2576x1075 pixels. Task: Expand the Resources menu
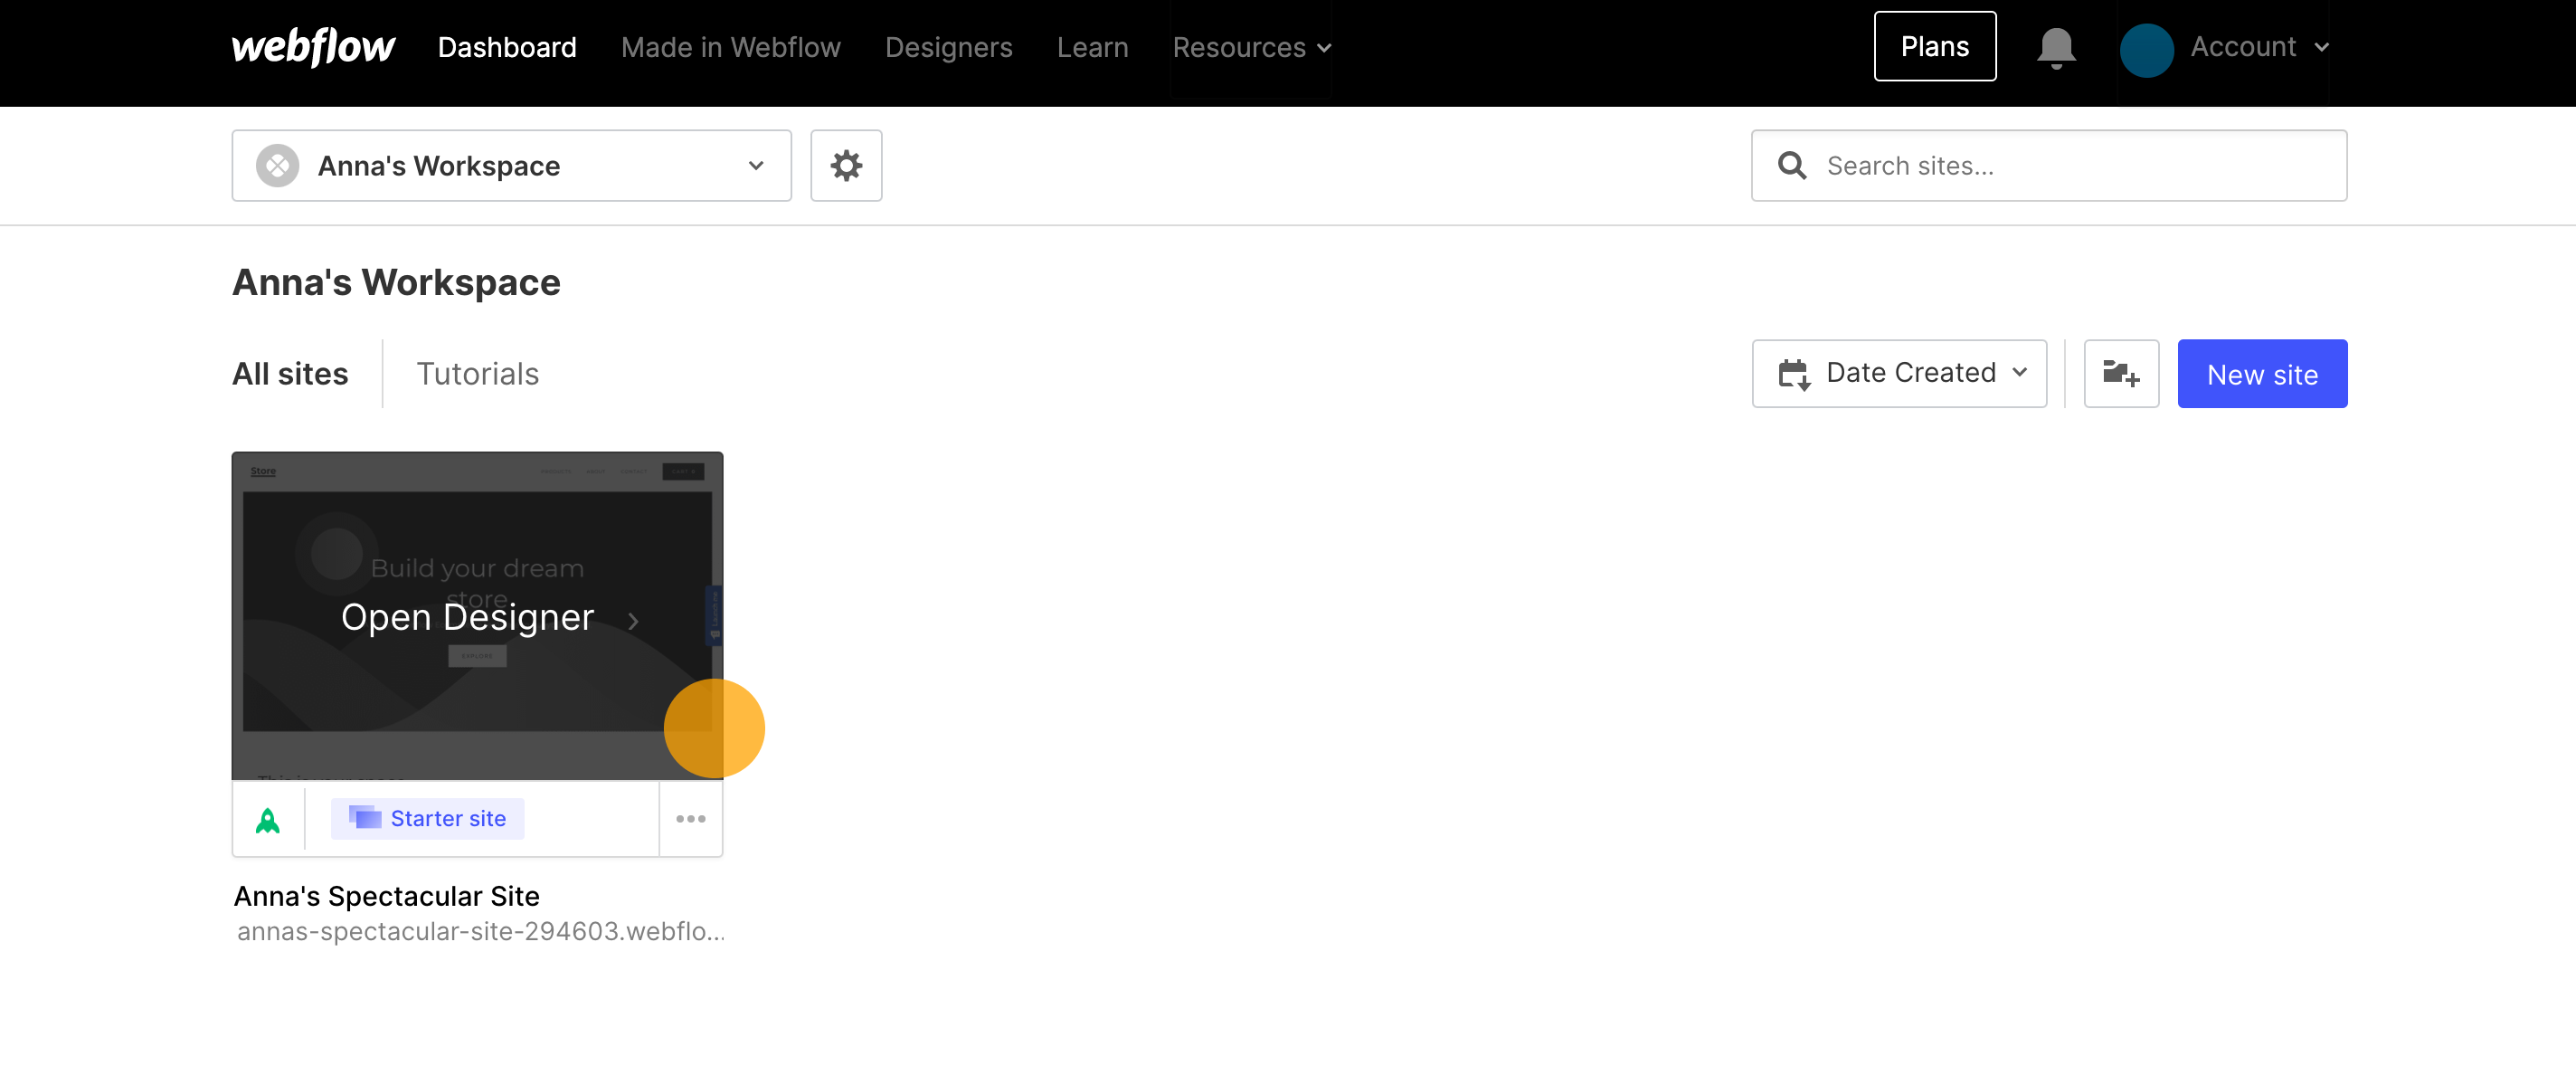pyautogui.click(x=1251, y=47)
